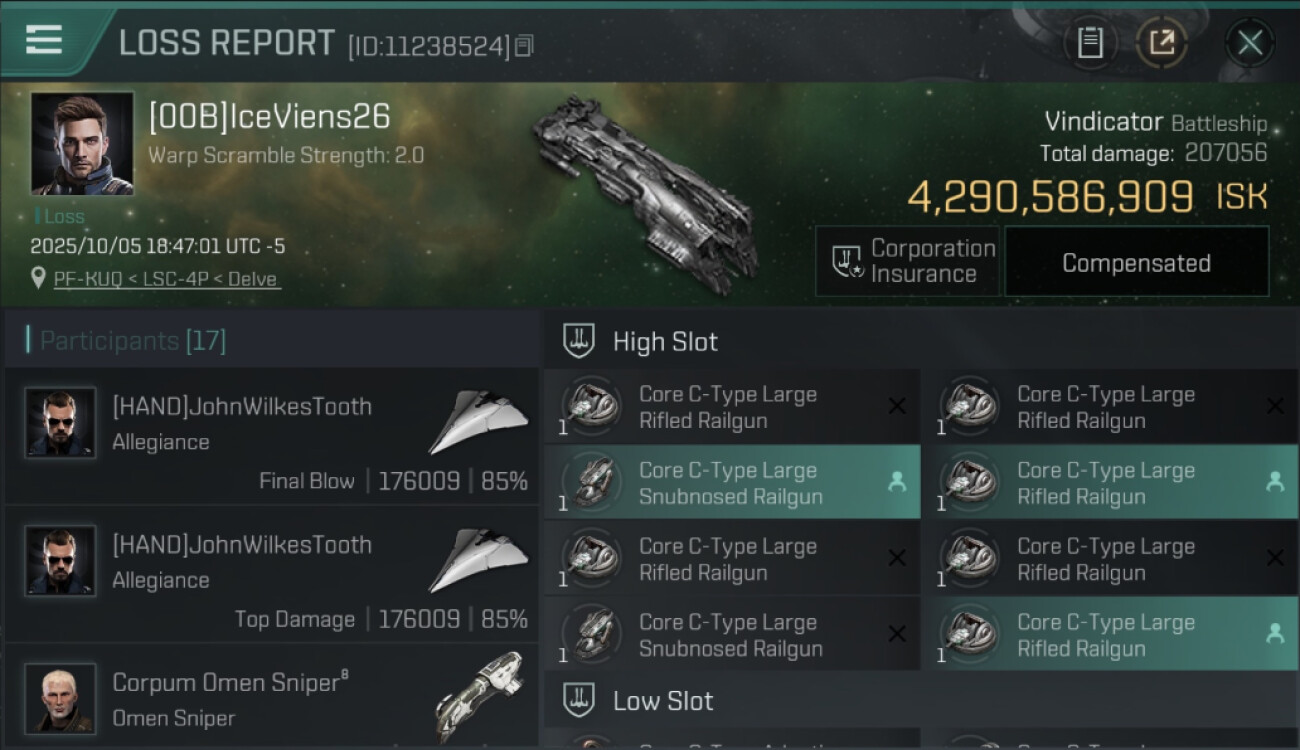The image size is (1300, 750).
Task: Close the loss report window
Action: [x=1250, y=43]
